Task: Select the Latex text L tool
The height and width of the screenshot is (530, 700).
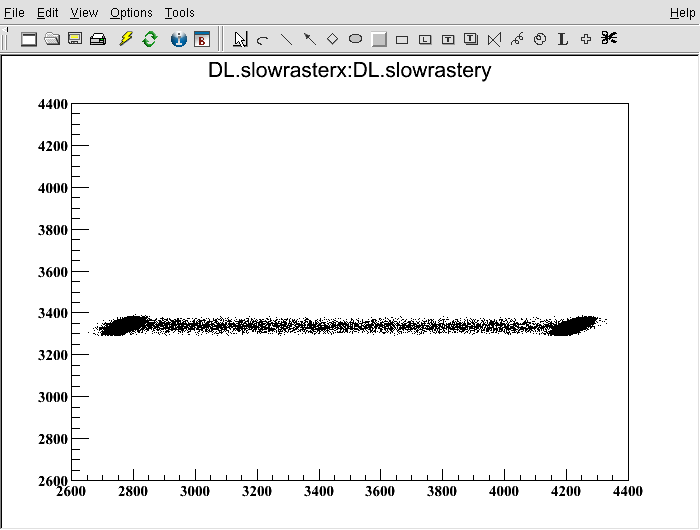Action: click(563, 39)
